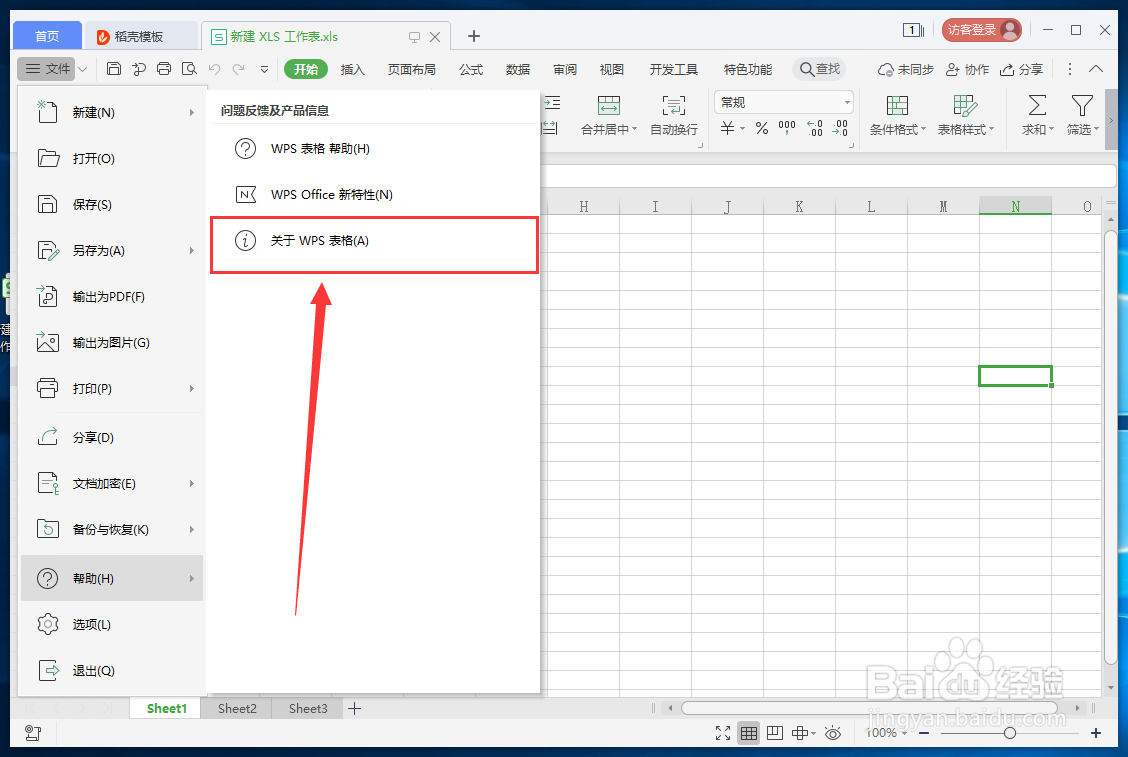Click the Share icon in top bar
Viewport: 1128px width, 757px height.
click(1022, 69)
